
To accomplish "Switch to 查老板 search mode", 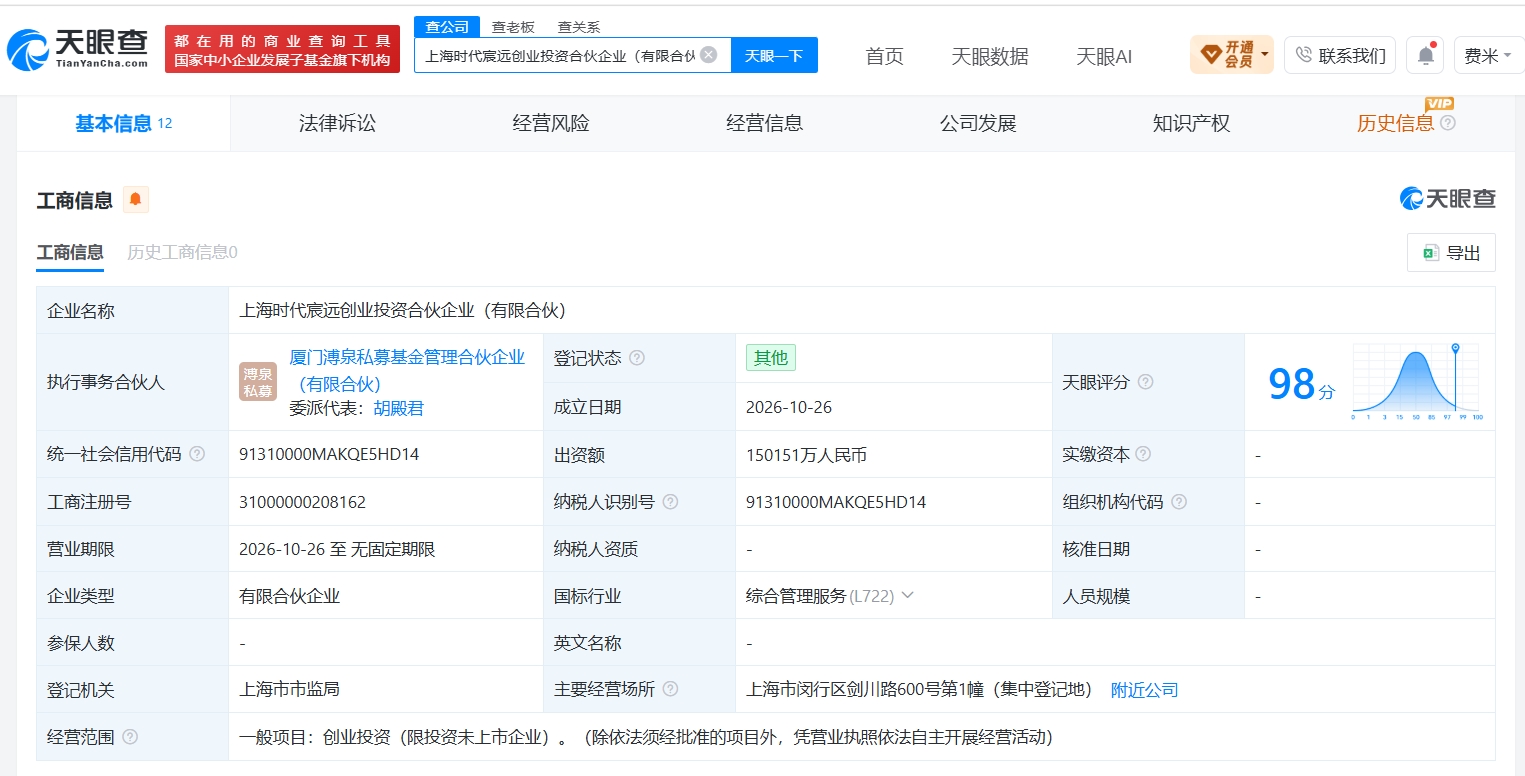I will click(513, 27).
